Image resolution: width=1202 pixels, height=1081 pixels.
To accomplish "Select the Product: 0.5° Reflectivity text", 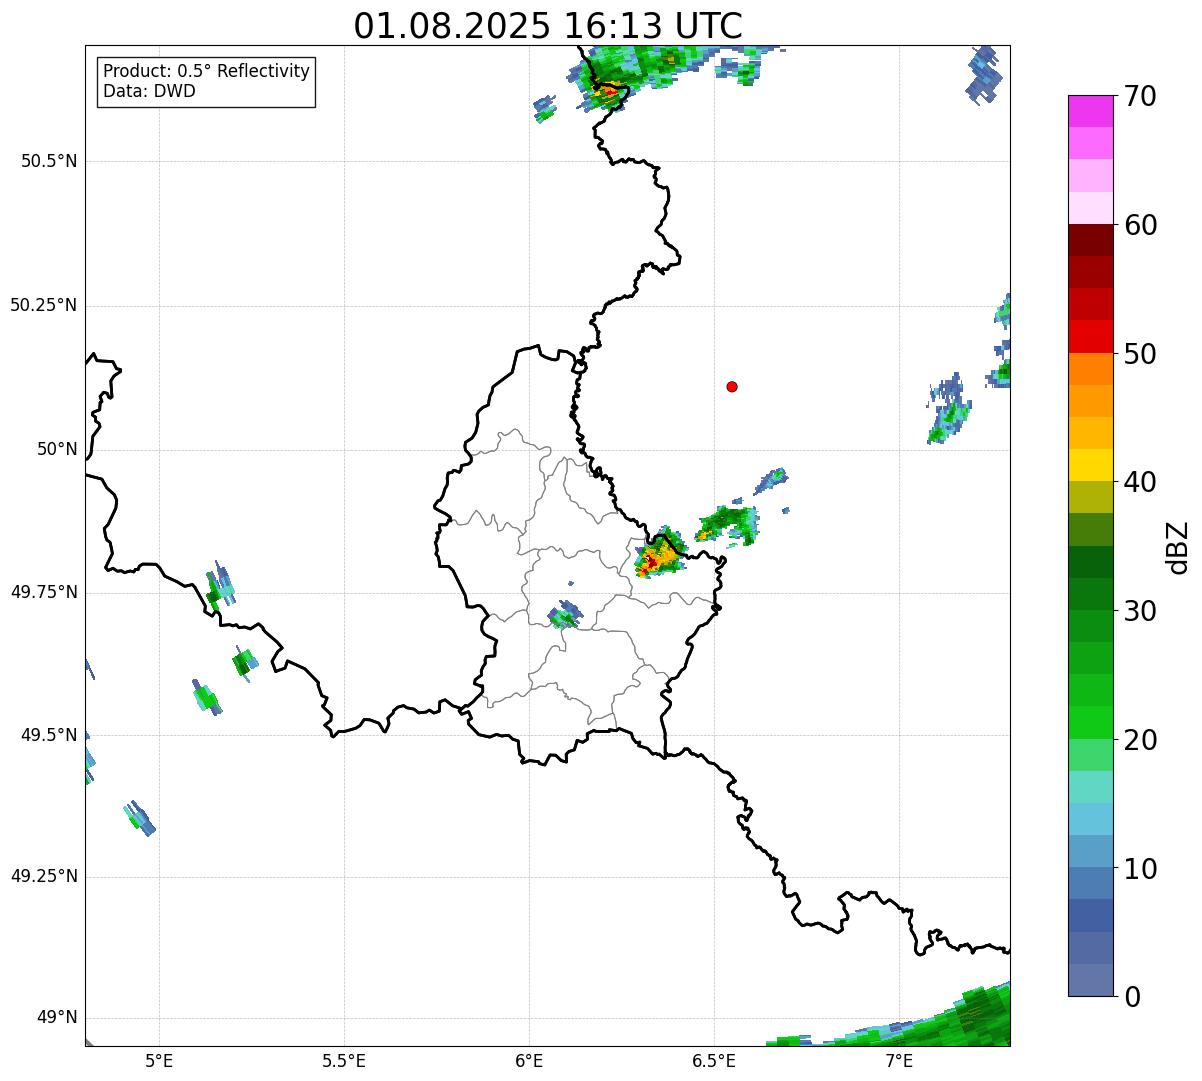I will [x=206, y=72].
